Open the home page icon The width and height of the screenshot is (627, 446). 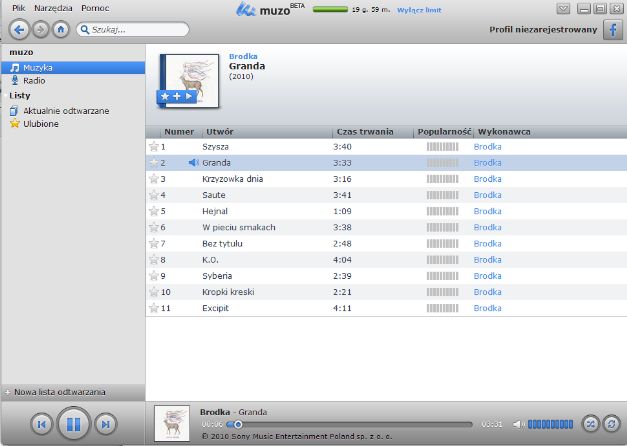coord(61,30)
